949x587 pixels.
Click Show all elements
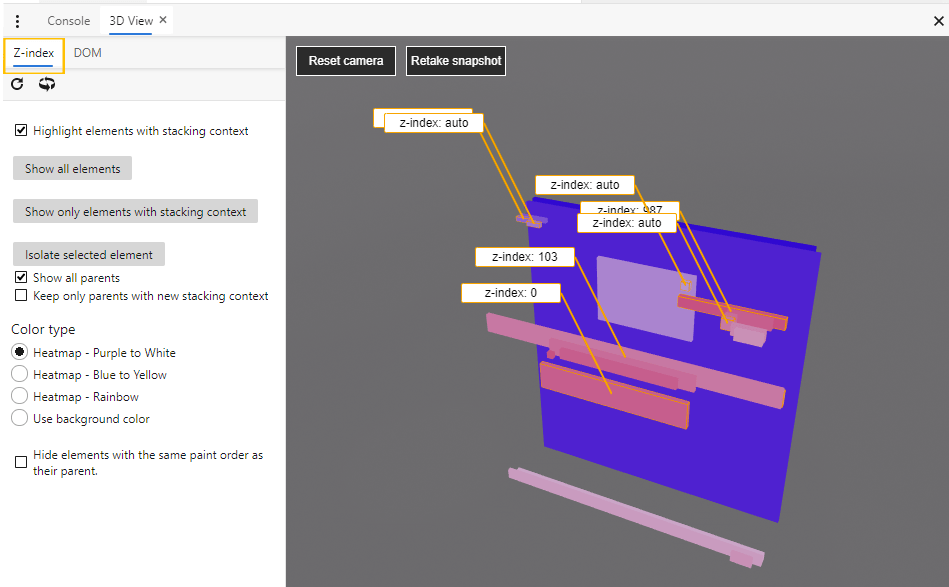click(x=71, y=168)
